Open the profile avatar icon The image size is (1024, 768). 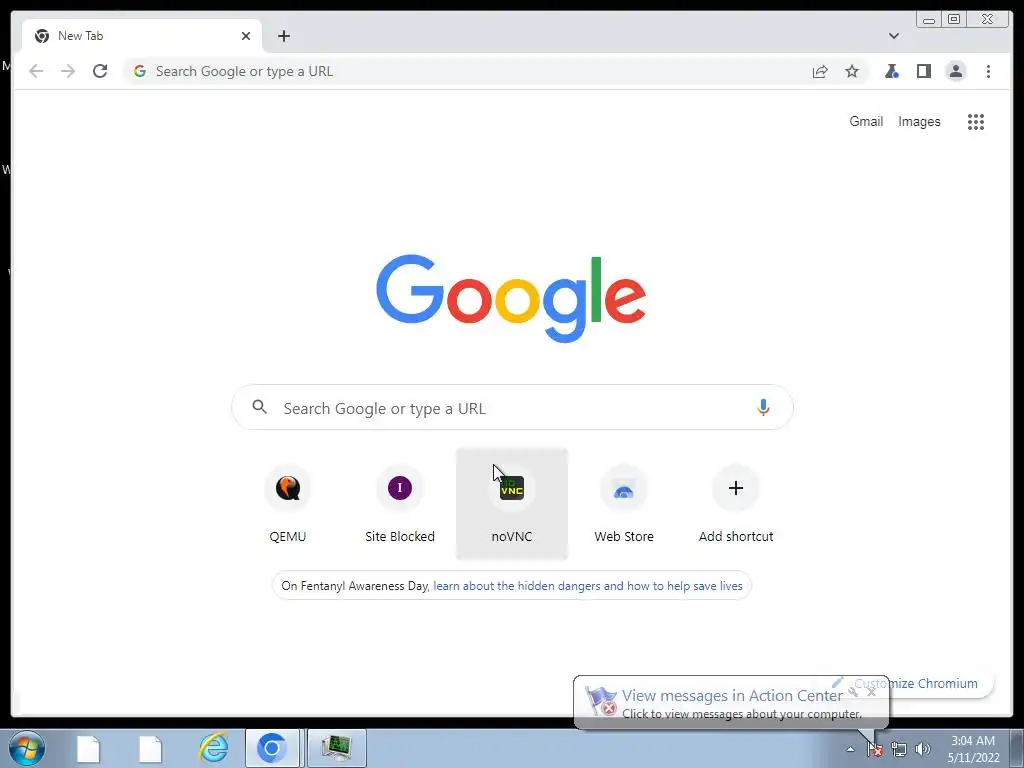click(x=955, y=71)
